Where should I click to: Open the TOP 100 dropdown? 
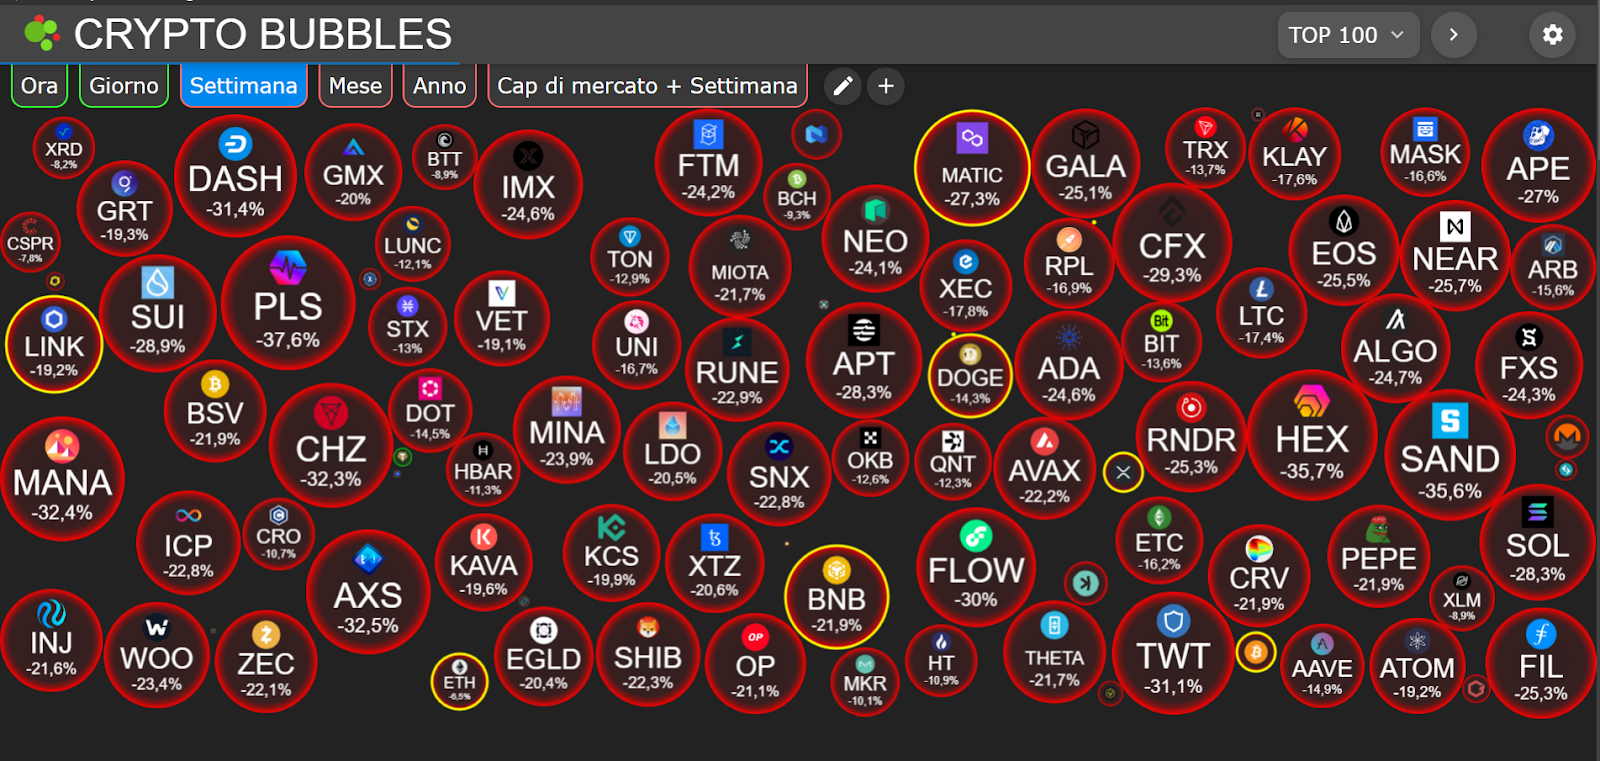(1347, 35)
